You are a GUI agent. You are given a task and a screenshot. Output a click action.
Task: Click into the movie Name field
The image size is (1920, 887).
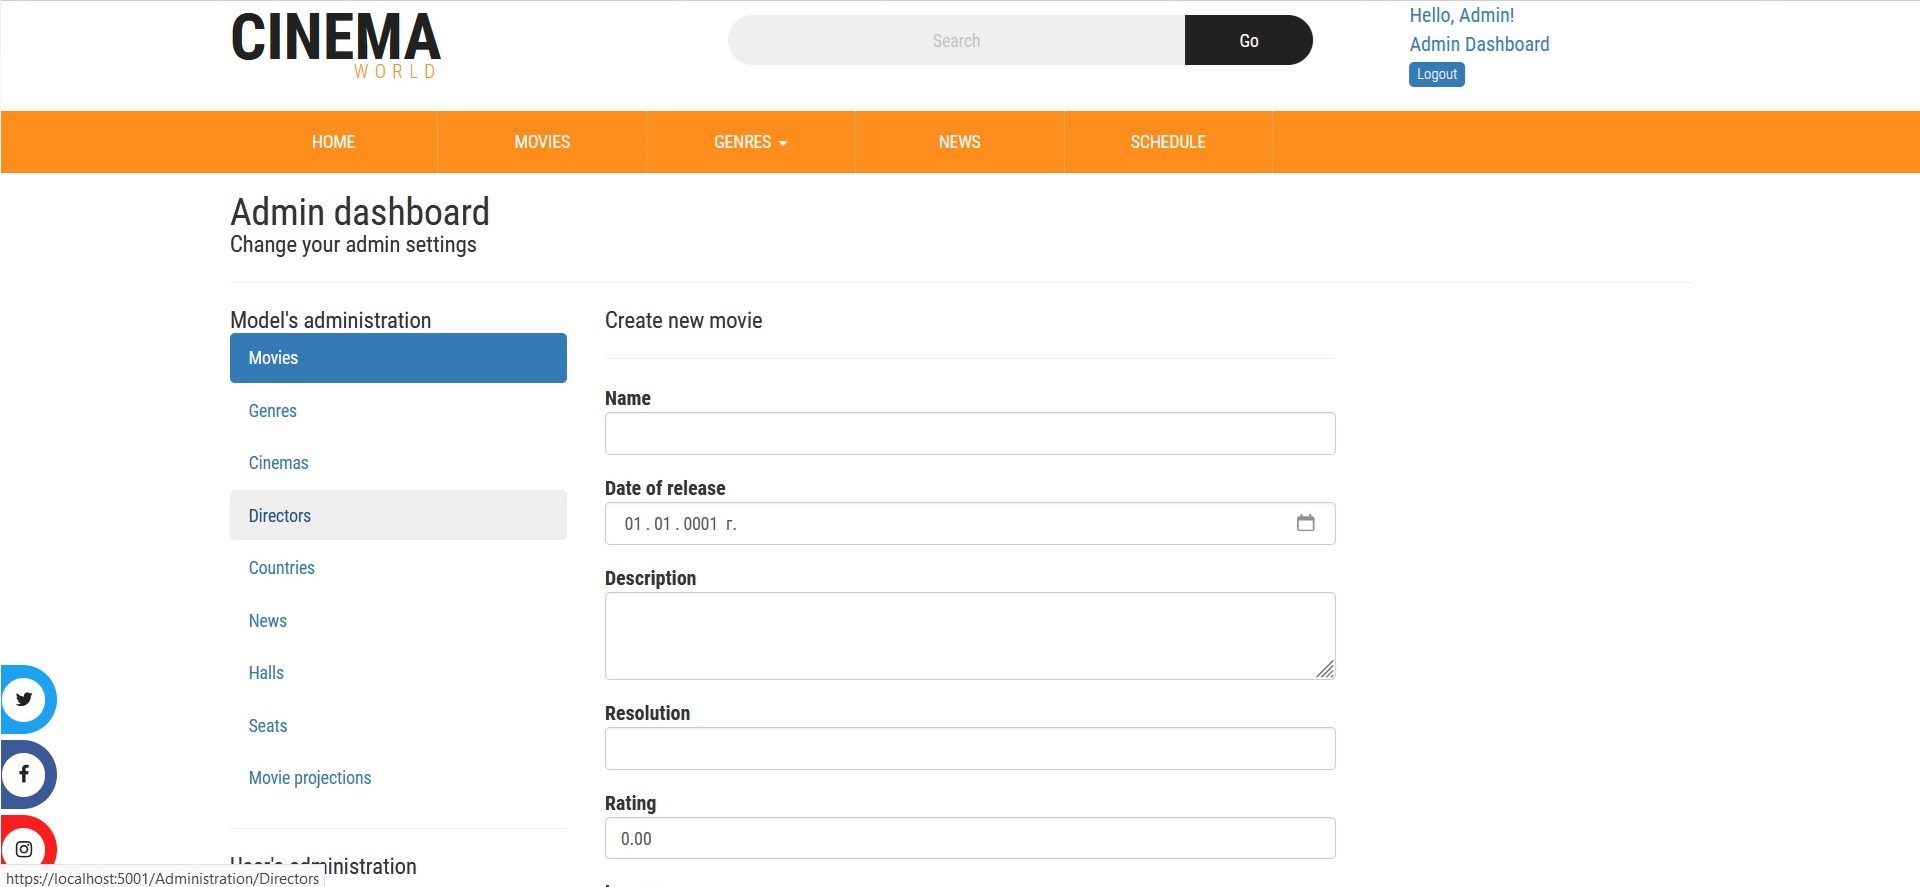[969, 434]
